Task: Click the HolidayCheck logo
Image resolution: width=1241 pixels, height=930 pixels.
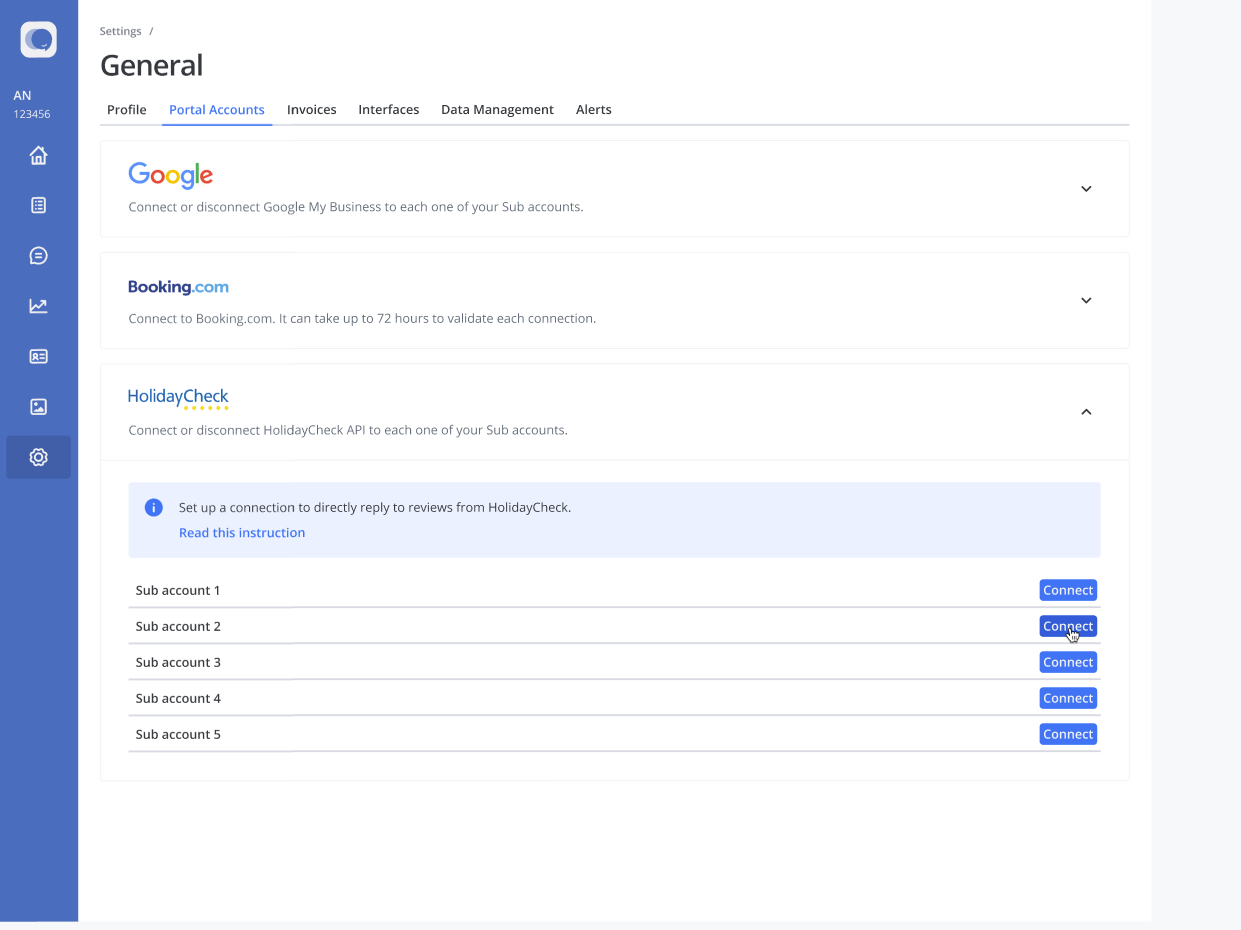Action: [x=178, y=398]
